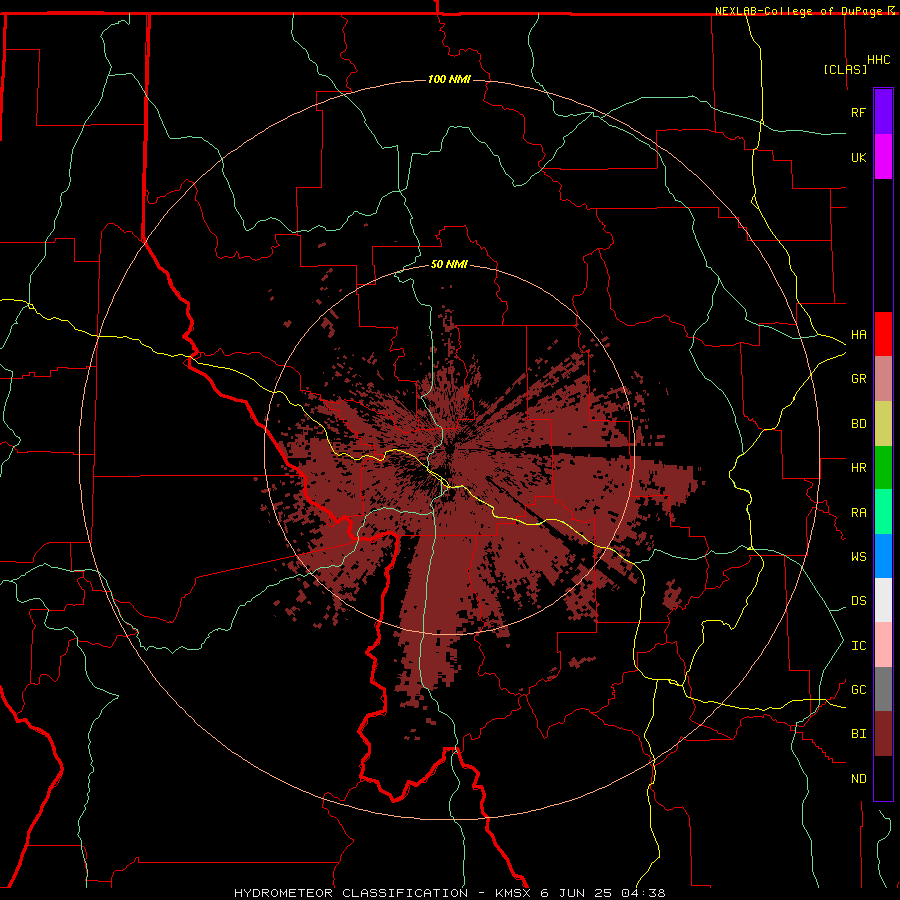Click the WS legend label
The height and width of the screenshot is (900, 900).
pyautogui.click(x=858, y=557)
